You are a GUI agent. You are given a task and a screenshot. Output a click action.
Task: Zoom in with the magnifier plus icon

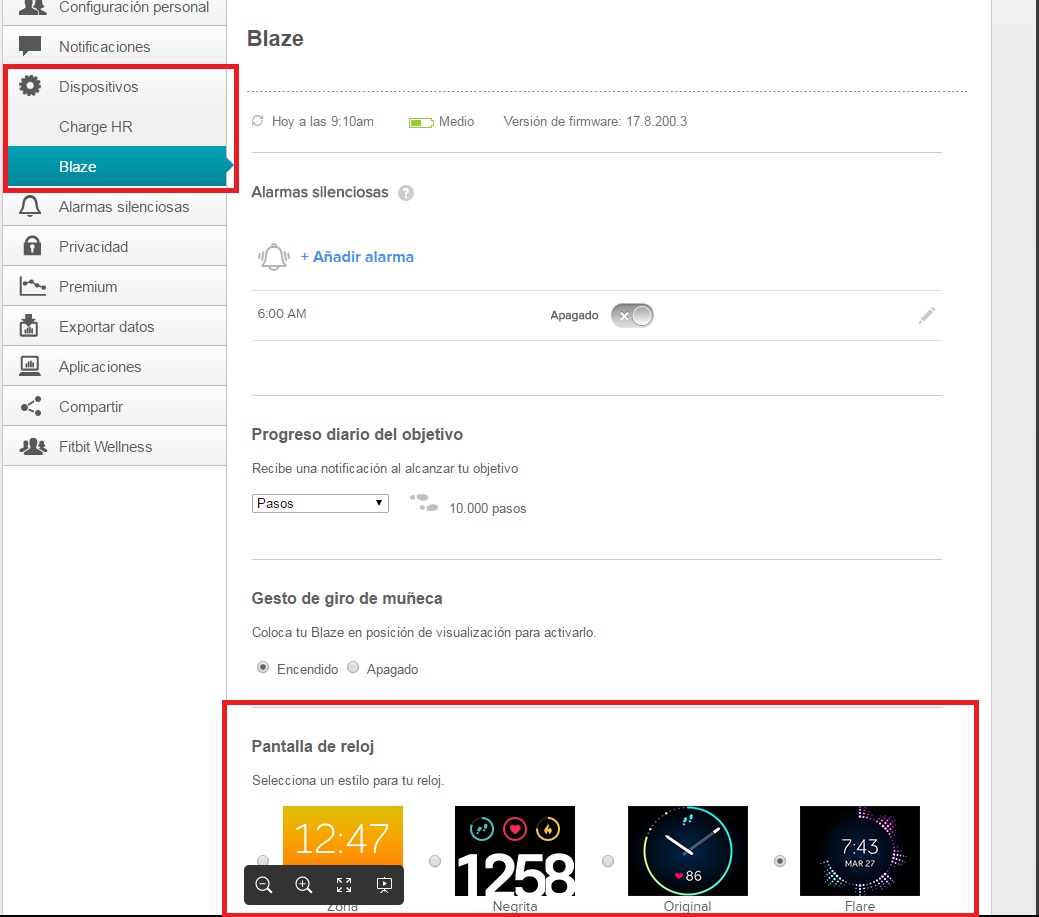(303, 885)
